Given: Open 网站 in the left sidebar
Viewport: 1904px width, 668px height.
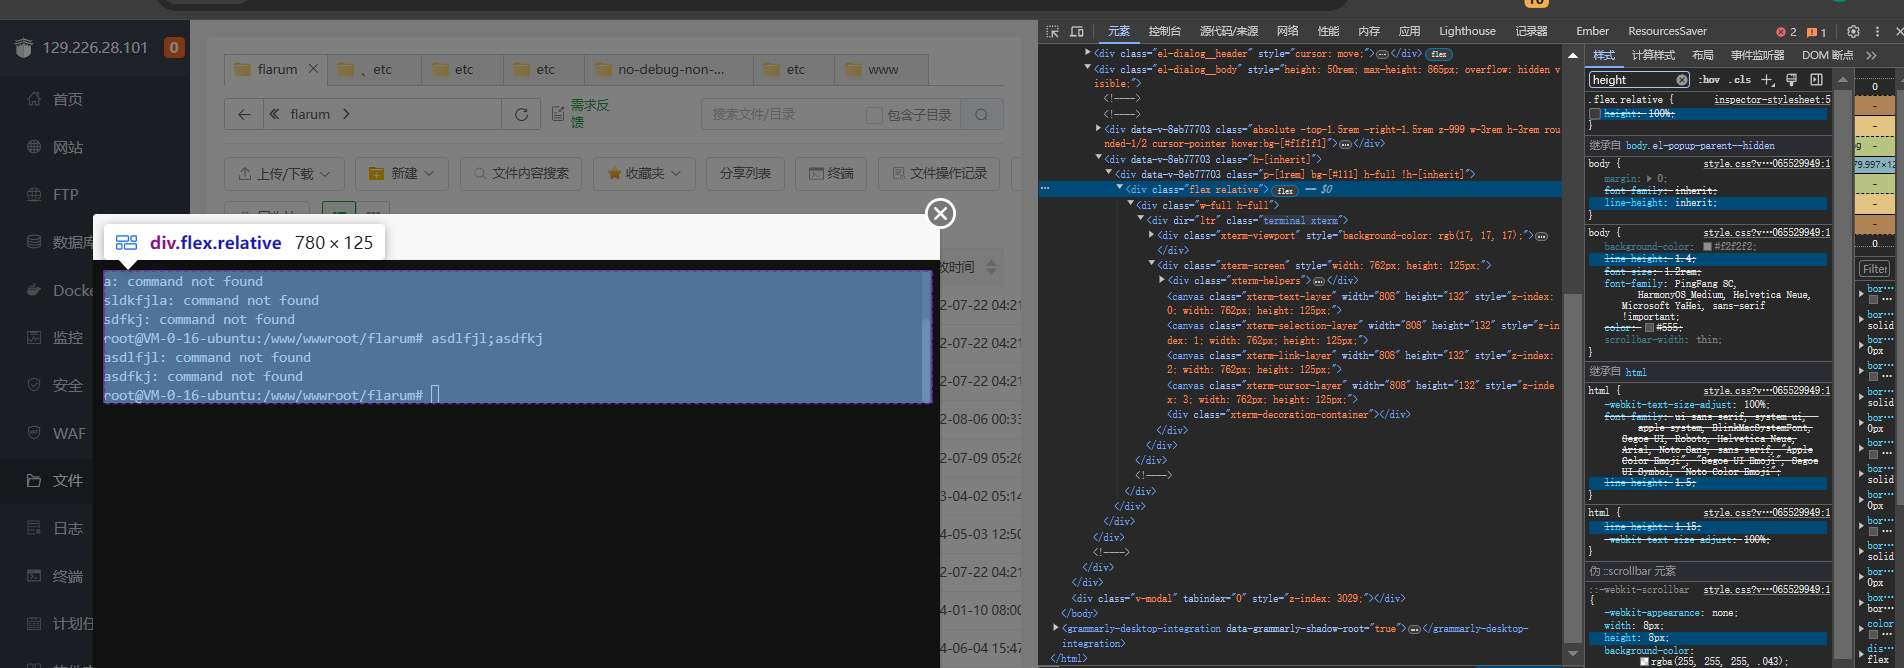Looking at the screenshot, I should coord(68,147).
